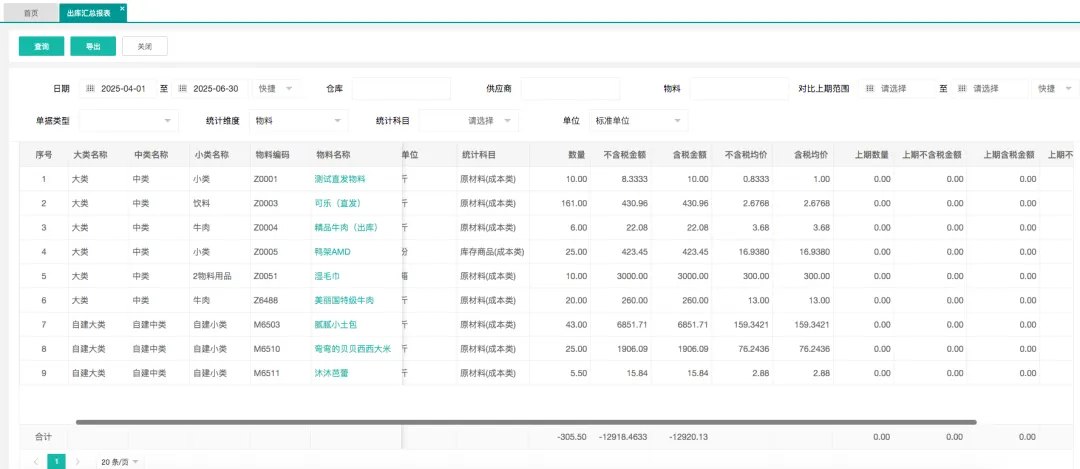
Task: Open the 统计维度 dropdown showing 物料
Action: tap(297, 121)
